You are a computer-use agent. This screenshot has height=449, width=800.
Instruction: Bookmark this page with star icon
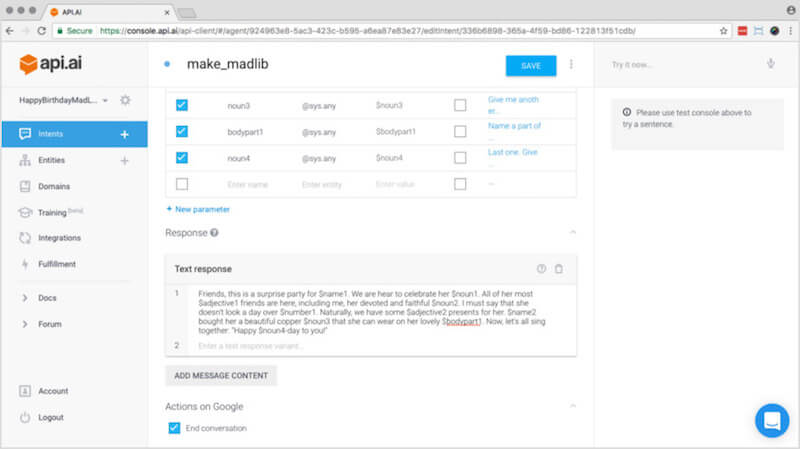coord(723,31)
